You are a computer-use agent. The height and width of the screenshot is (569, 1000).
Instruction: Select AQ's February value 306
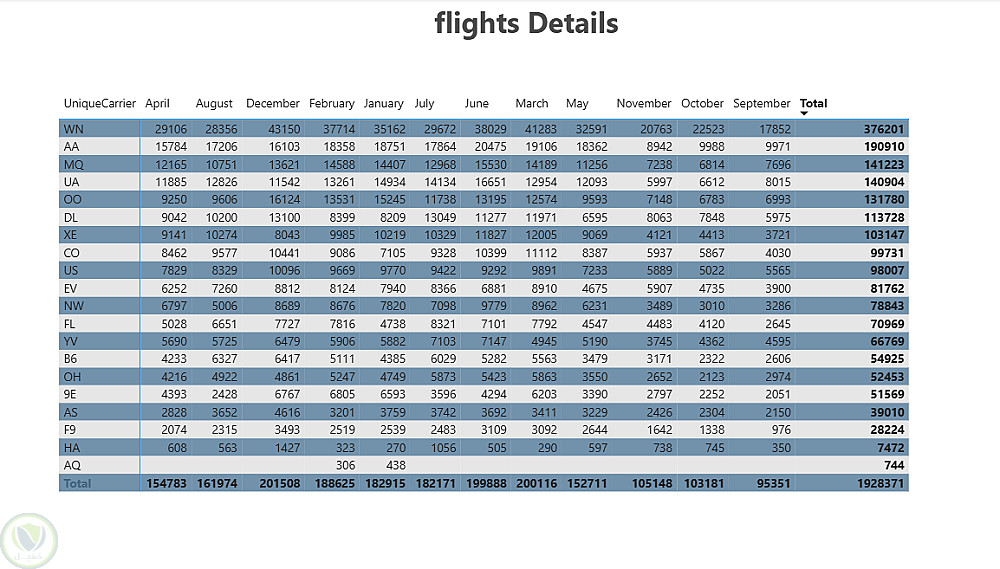click(x=345, y=465)
